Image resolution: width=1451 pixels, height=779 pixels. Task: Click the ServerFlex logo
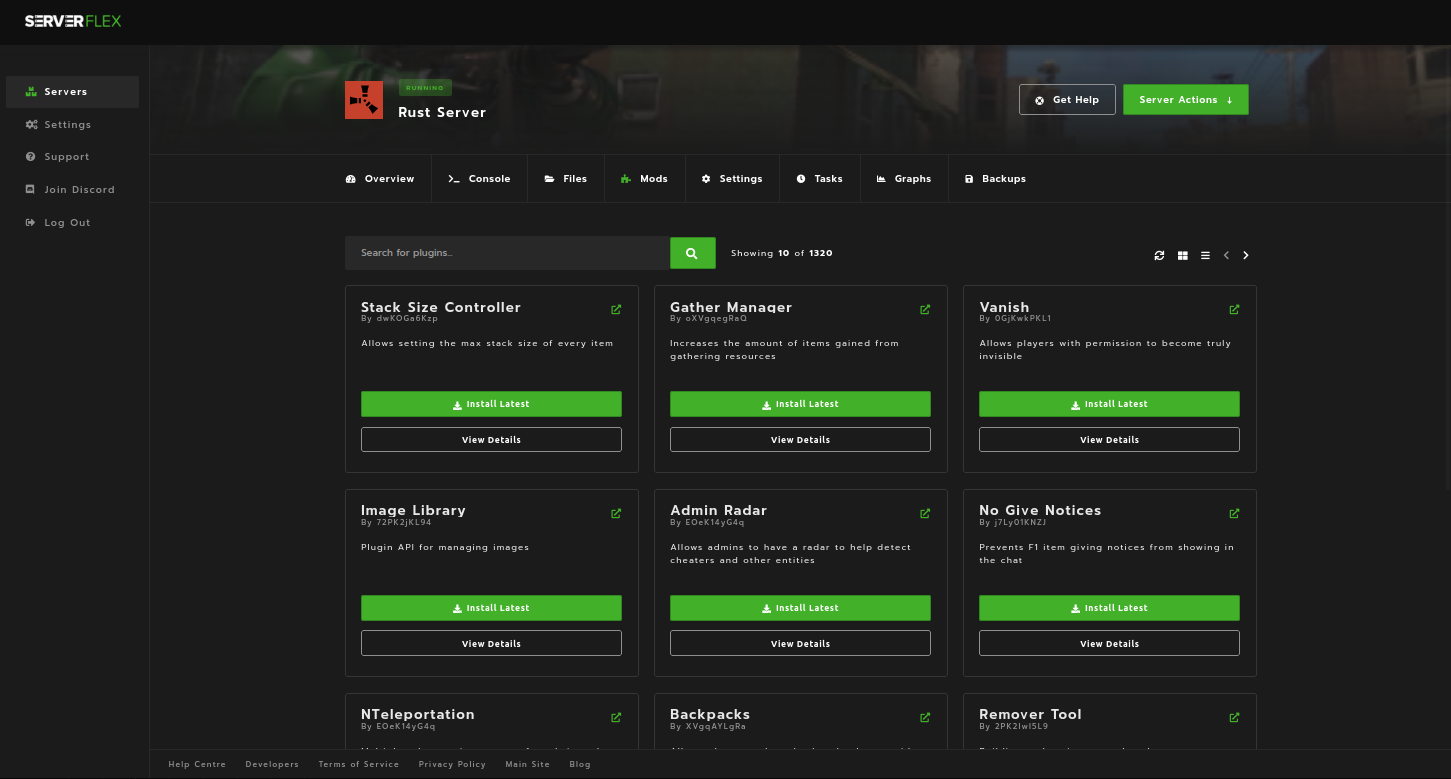click(x=73, y=21)
